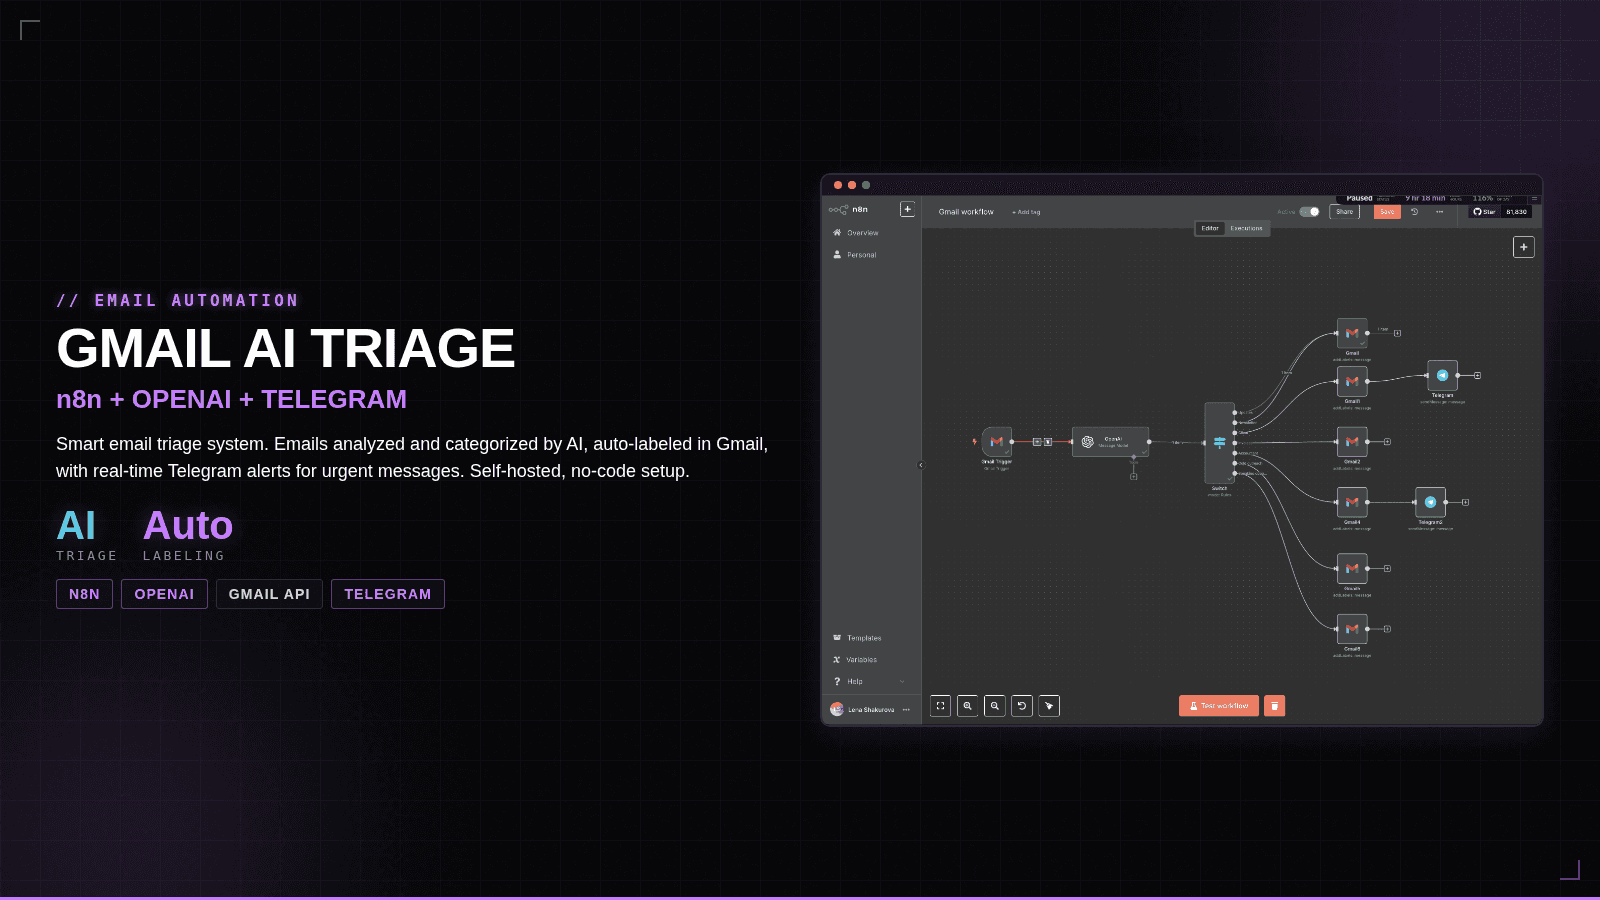1600x900 pixels.
Task: Click the Share button
Action: (1344, 212)
